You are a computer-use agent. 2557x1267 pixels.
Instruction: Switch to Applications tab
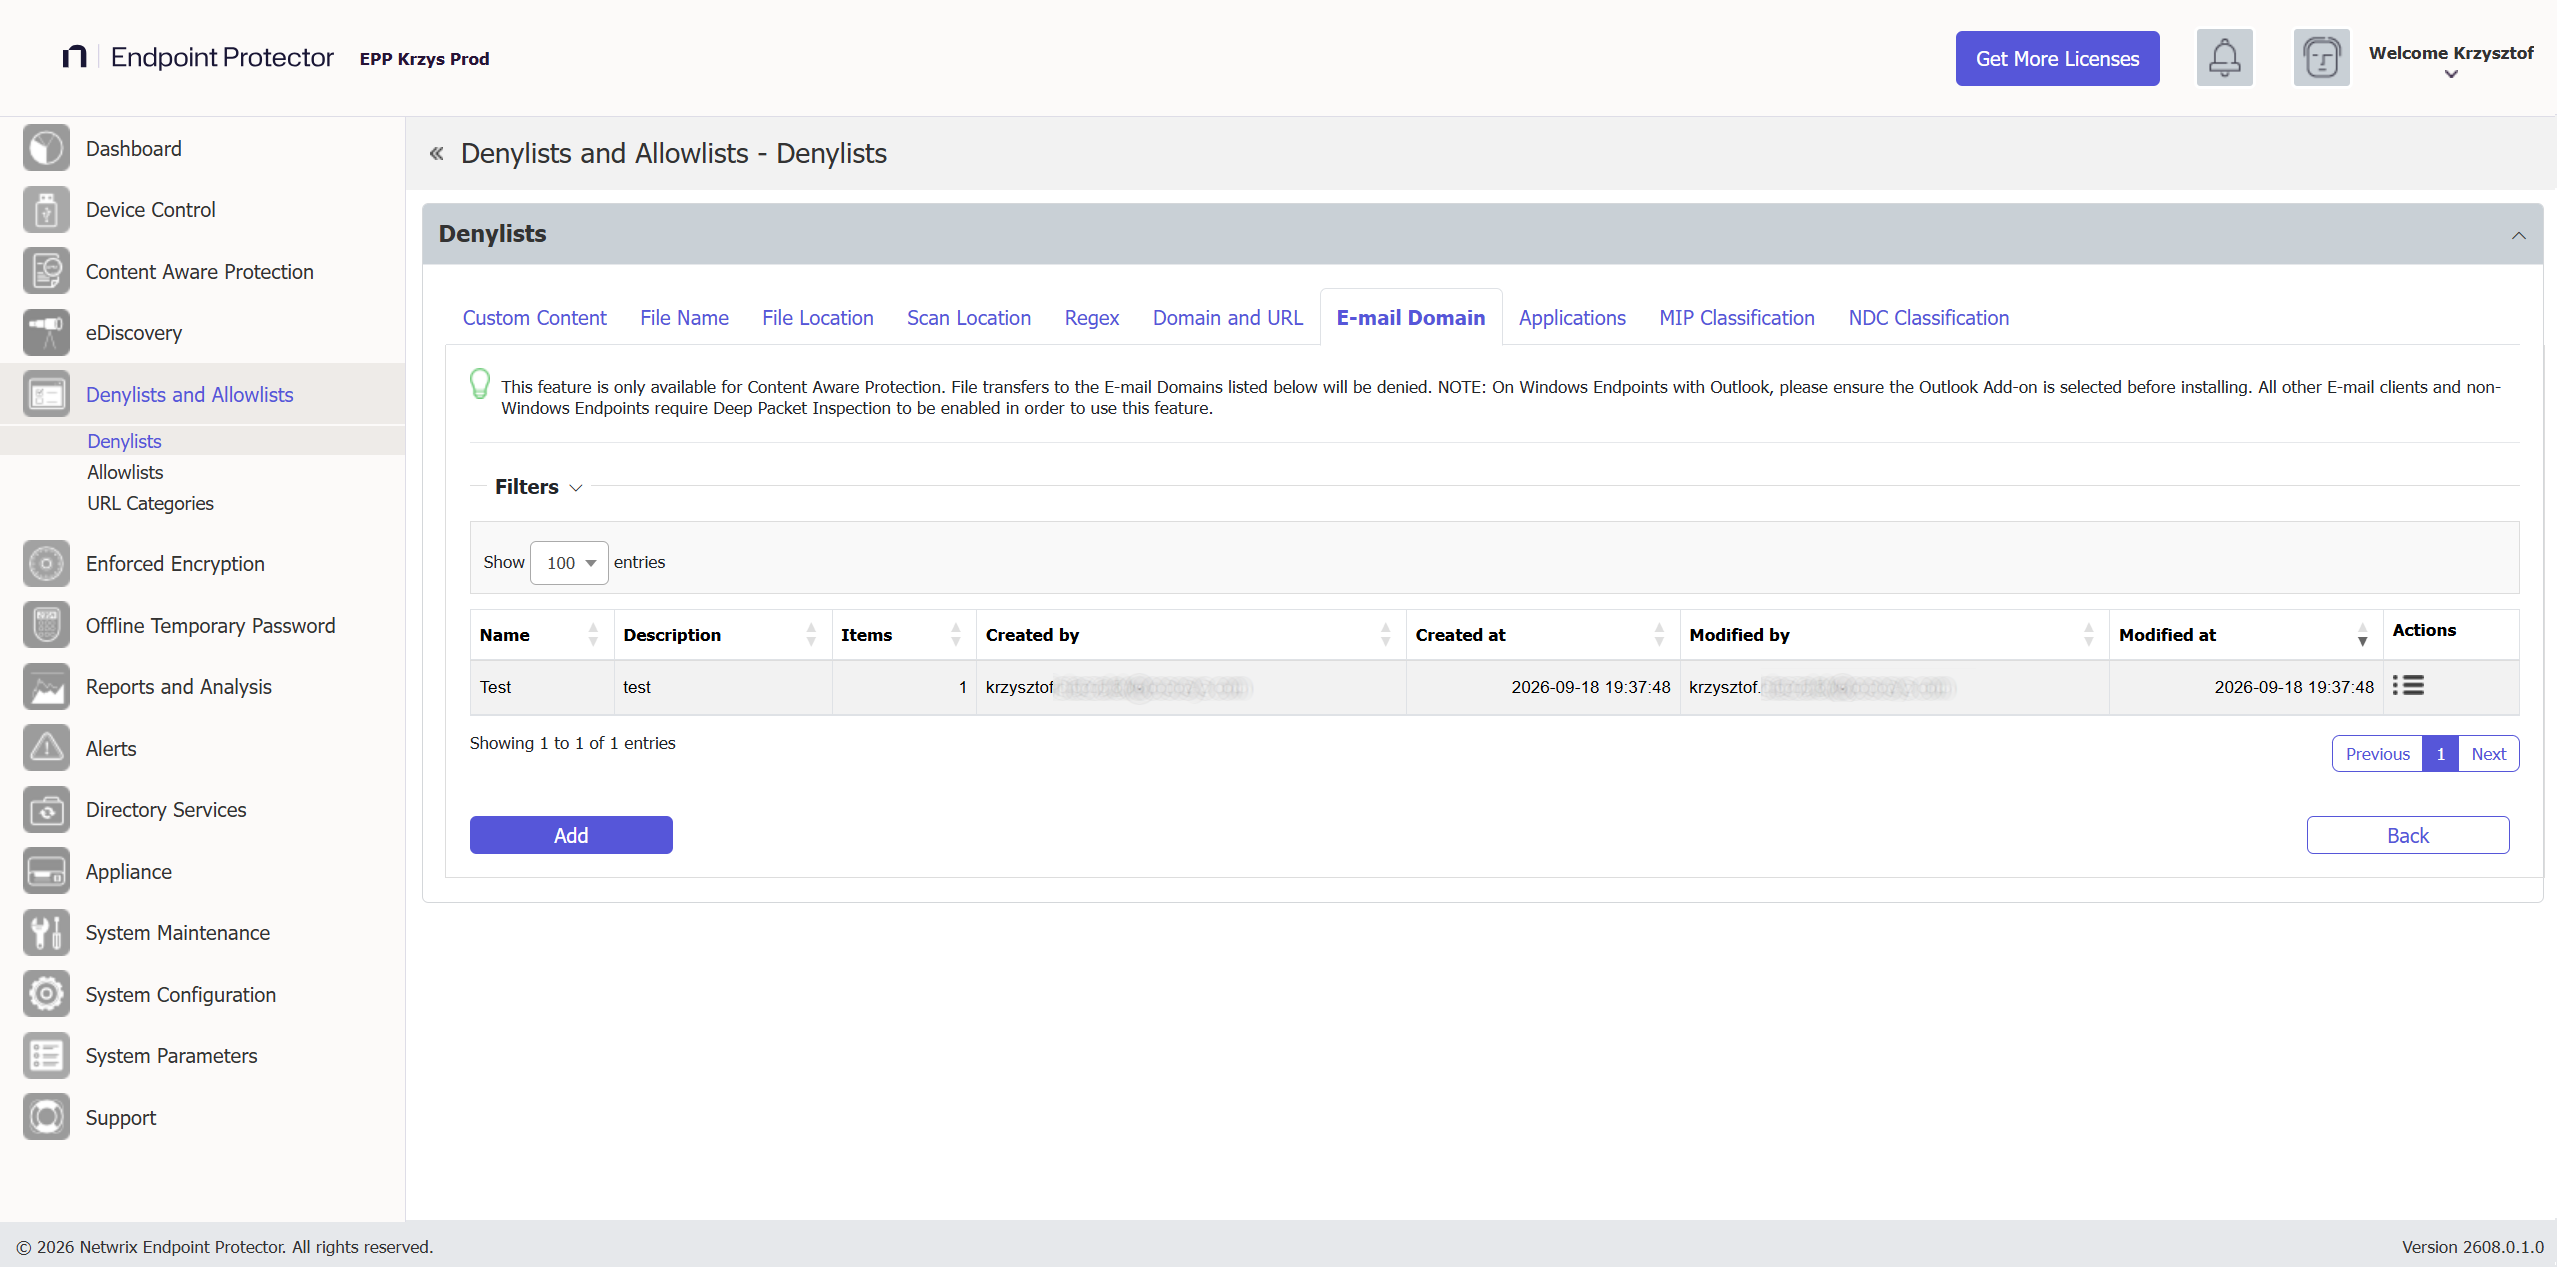tap(1571, 318)
